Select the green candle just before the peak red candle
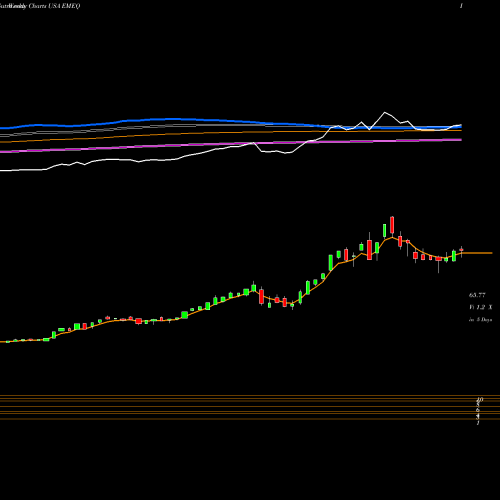This screenshot has height=500, width=500. point(384,230)
